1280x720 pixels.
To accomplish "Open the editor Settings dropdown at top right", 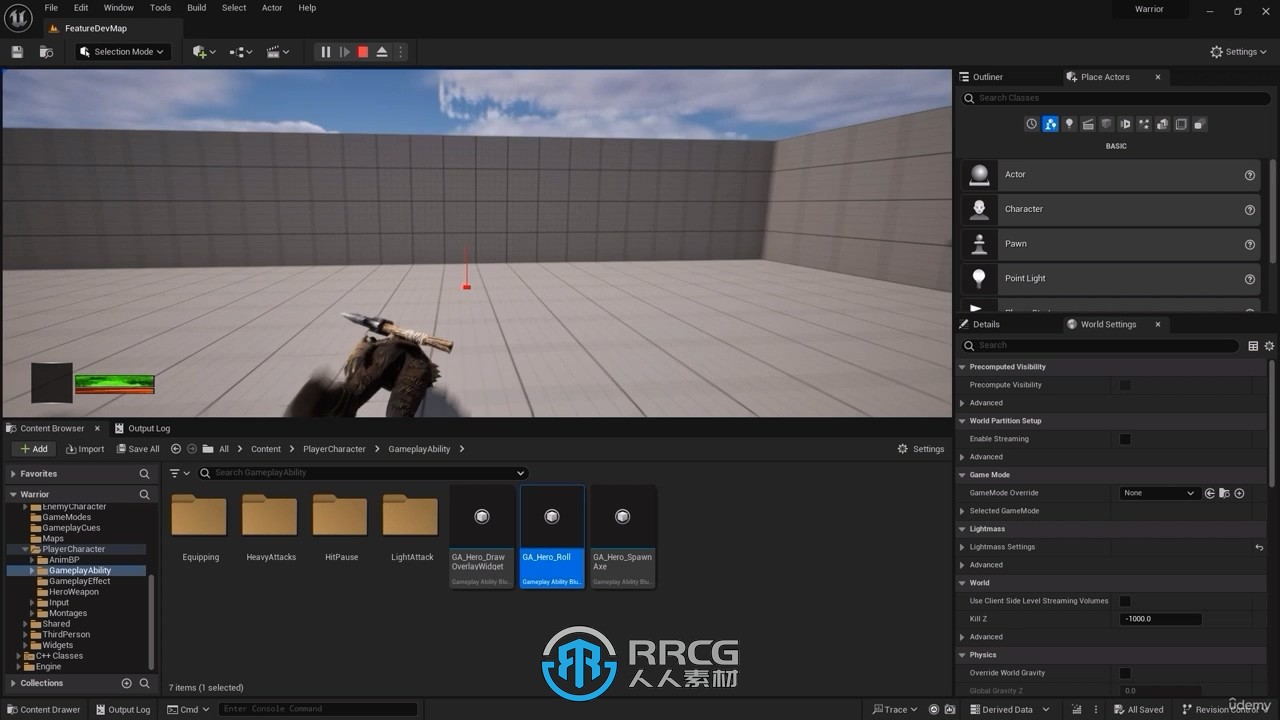I will click(x=1238, y=52).
